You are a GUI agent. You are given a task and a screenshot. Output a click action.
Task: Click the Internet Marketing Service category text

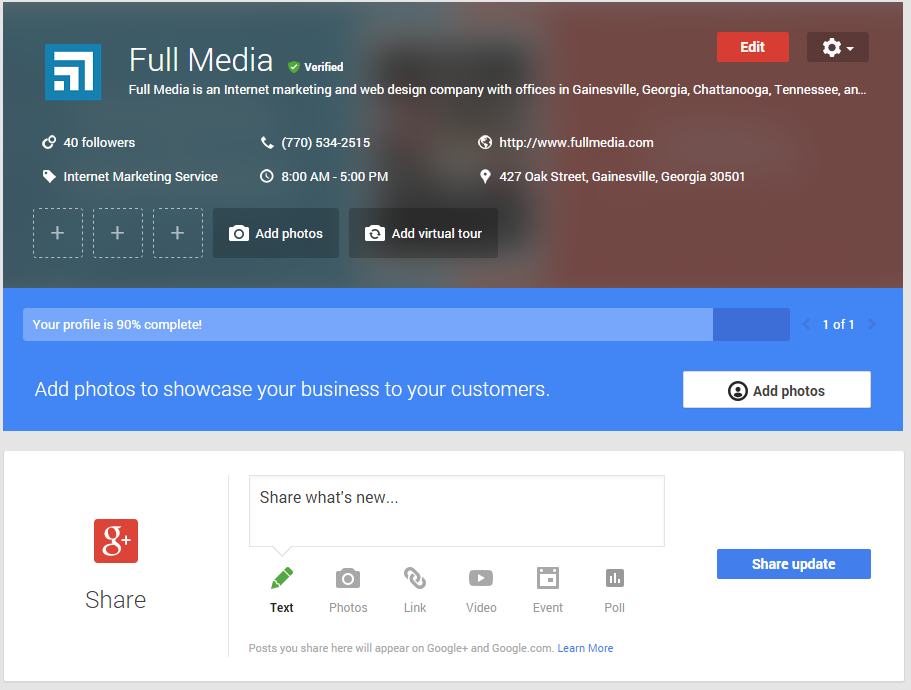point(141,177)
